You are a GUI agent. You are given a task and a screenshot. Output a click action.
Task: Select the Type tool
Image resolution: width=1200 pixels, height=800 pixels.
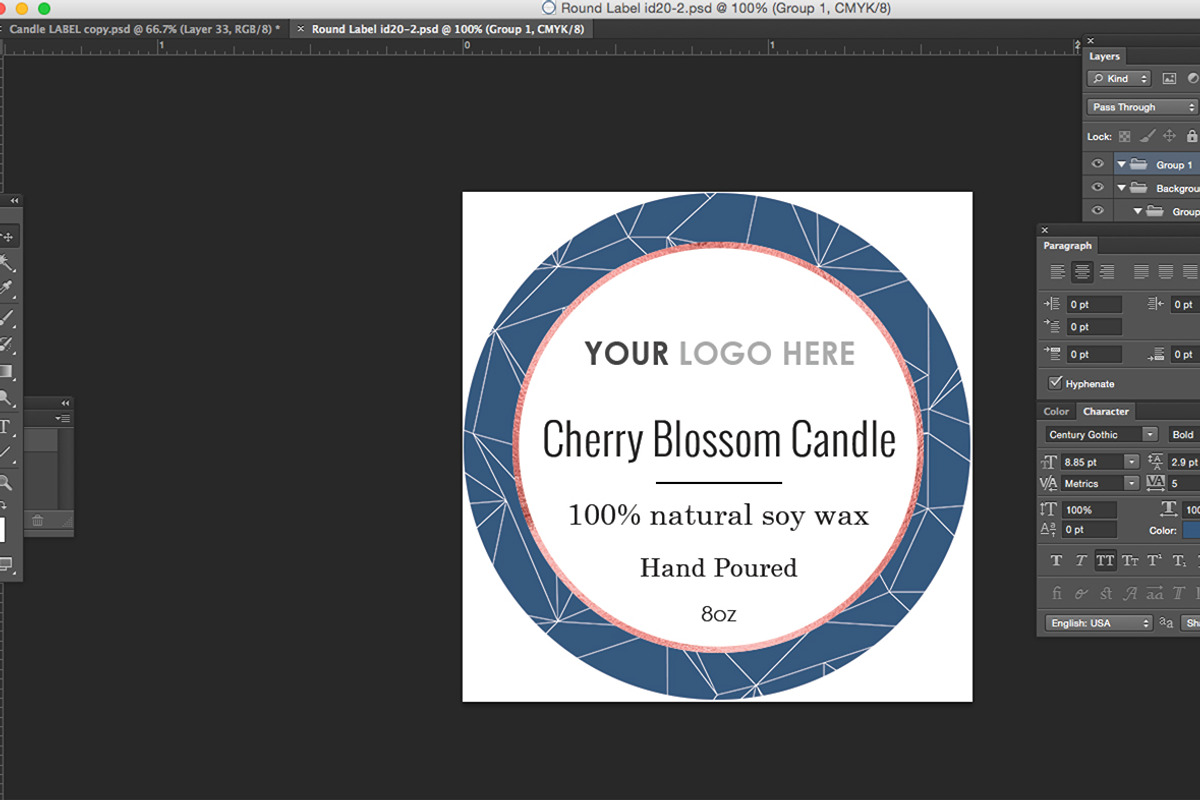[6, 427]
